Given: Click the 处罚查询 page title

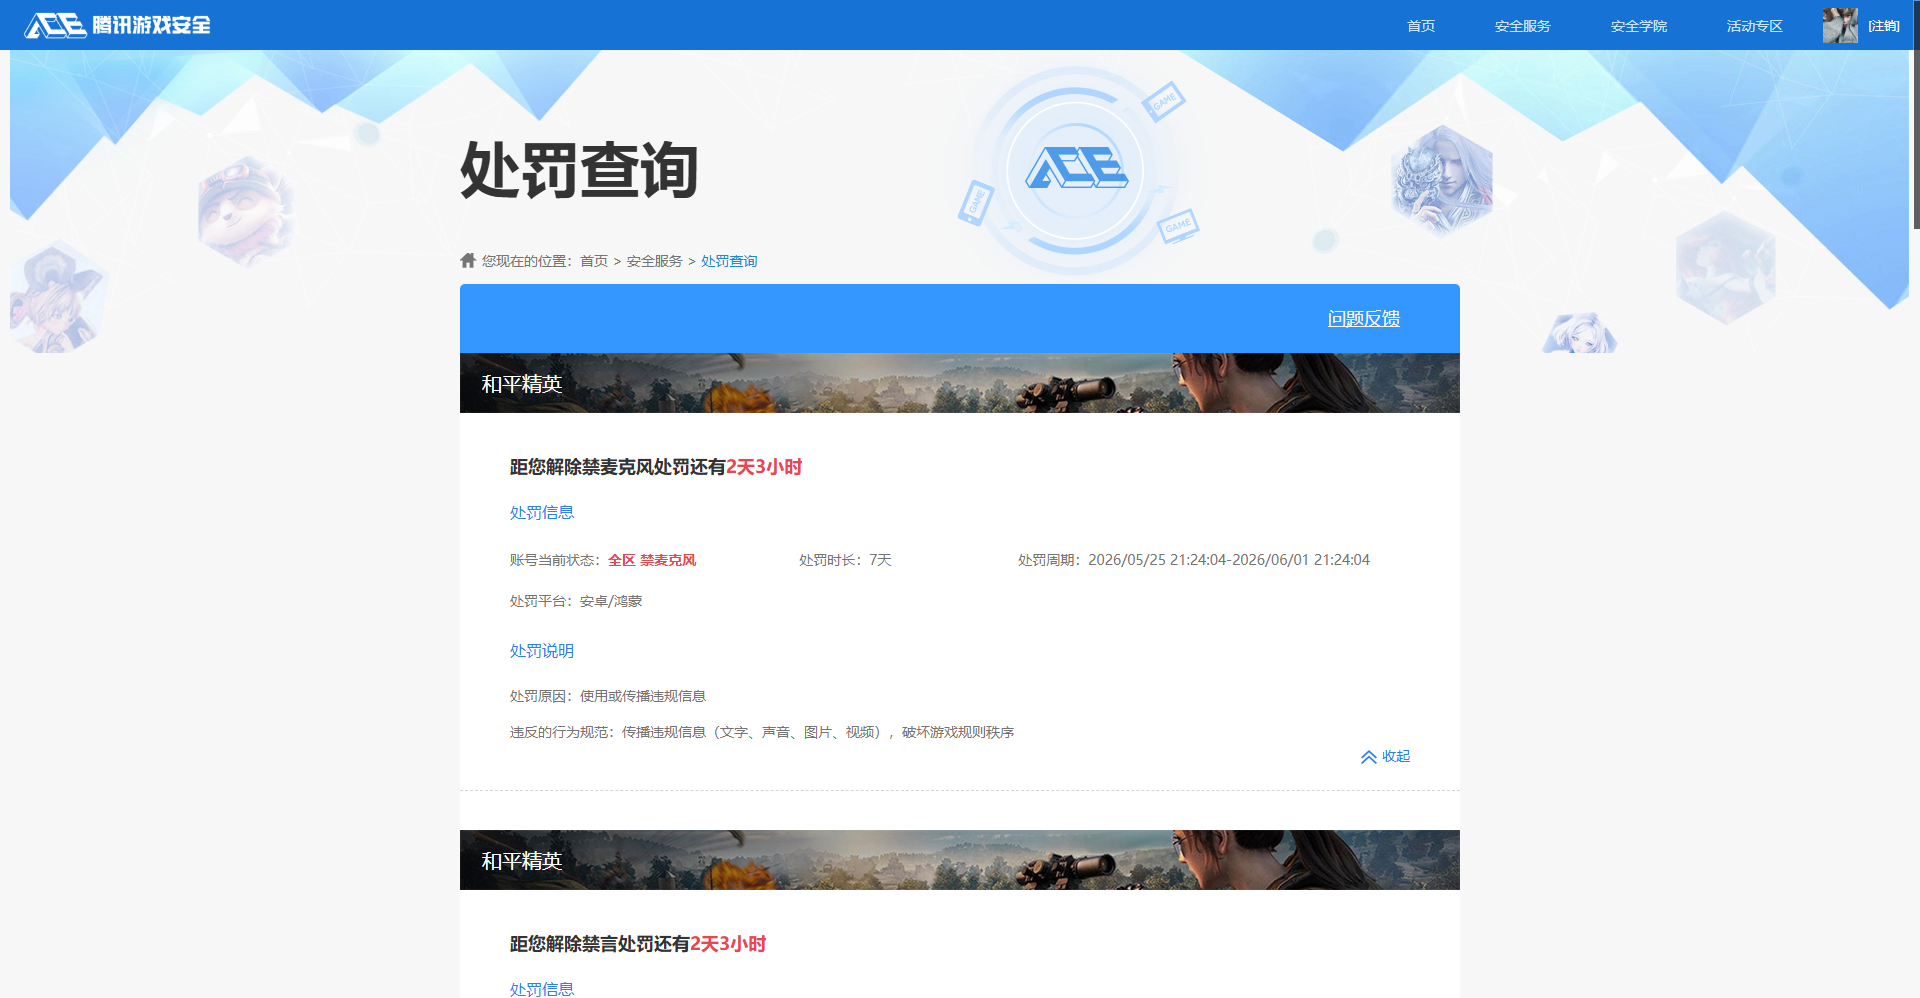Looking at the screenshot, I should click(579, 170).
